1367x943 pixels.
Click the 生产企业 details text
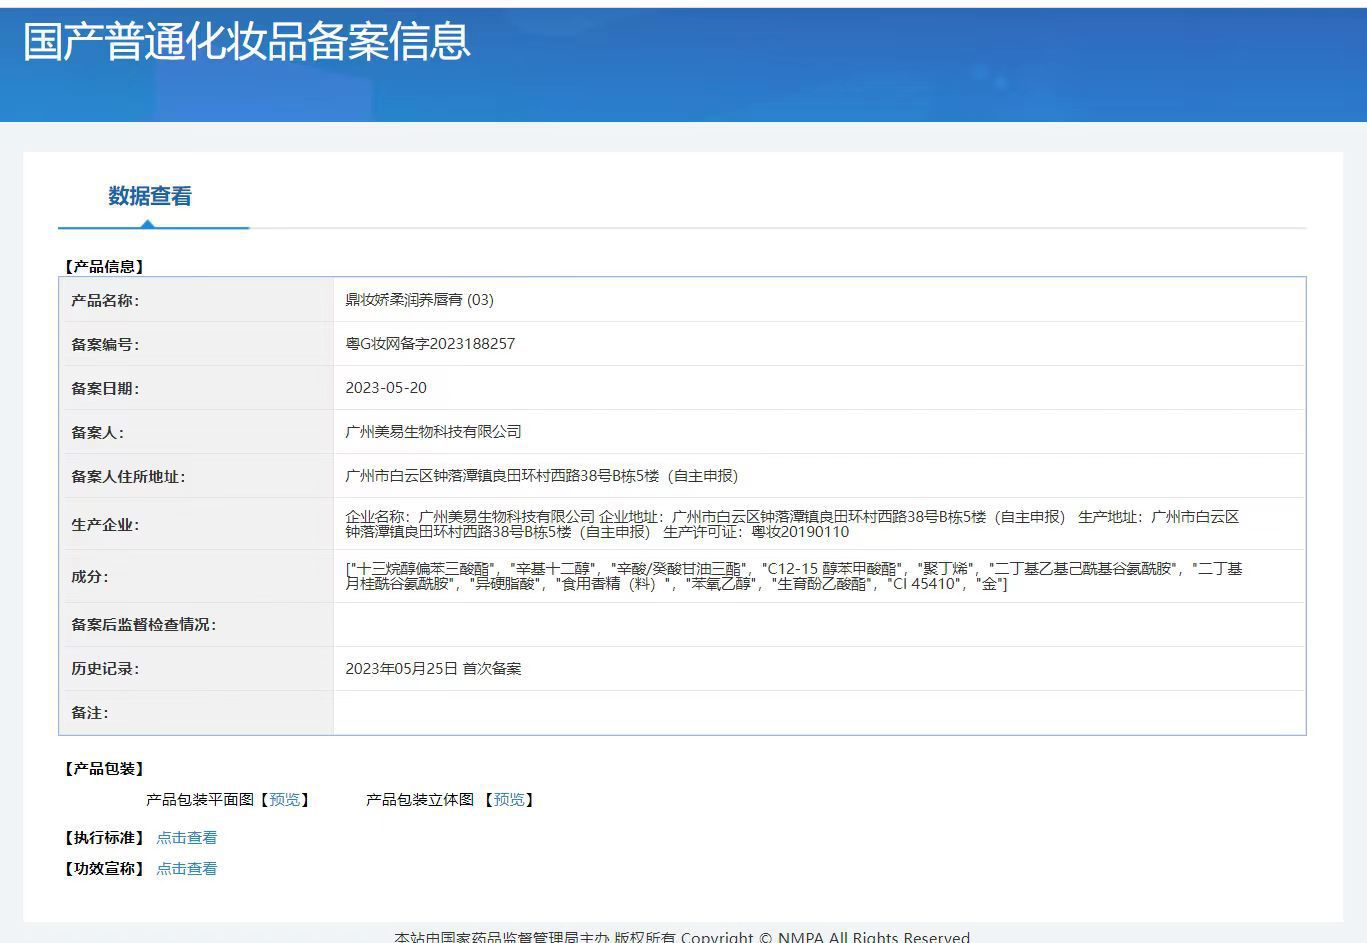[x=792, y=524]
